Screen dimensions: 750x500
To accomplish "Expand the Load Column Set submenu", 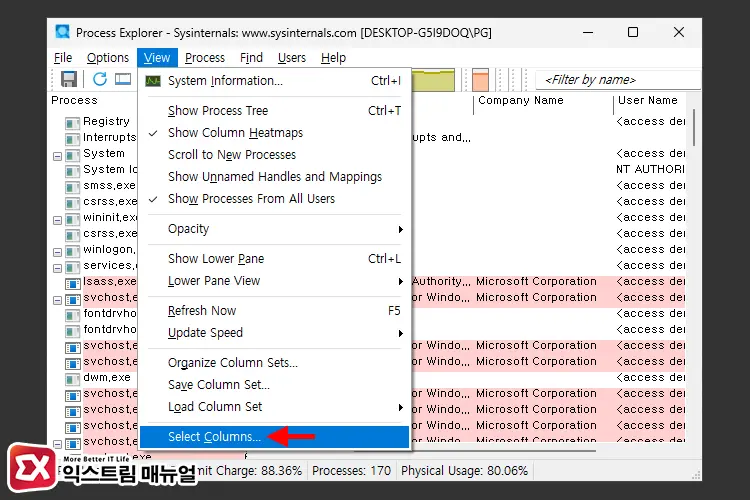I will click(x=275, y=407).
